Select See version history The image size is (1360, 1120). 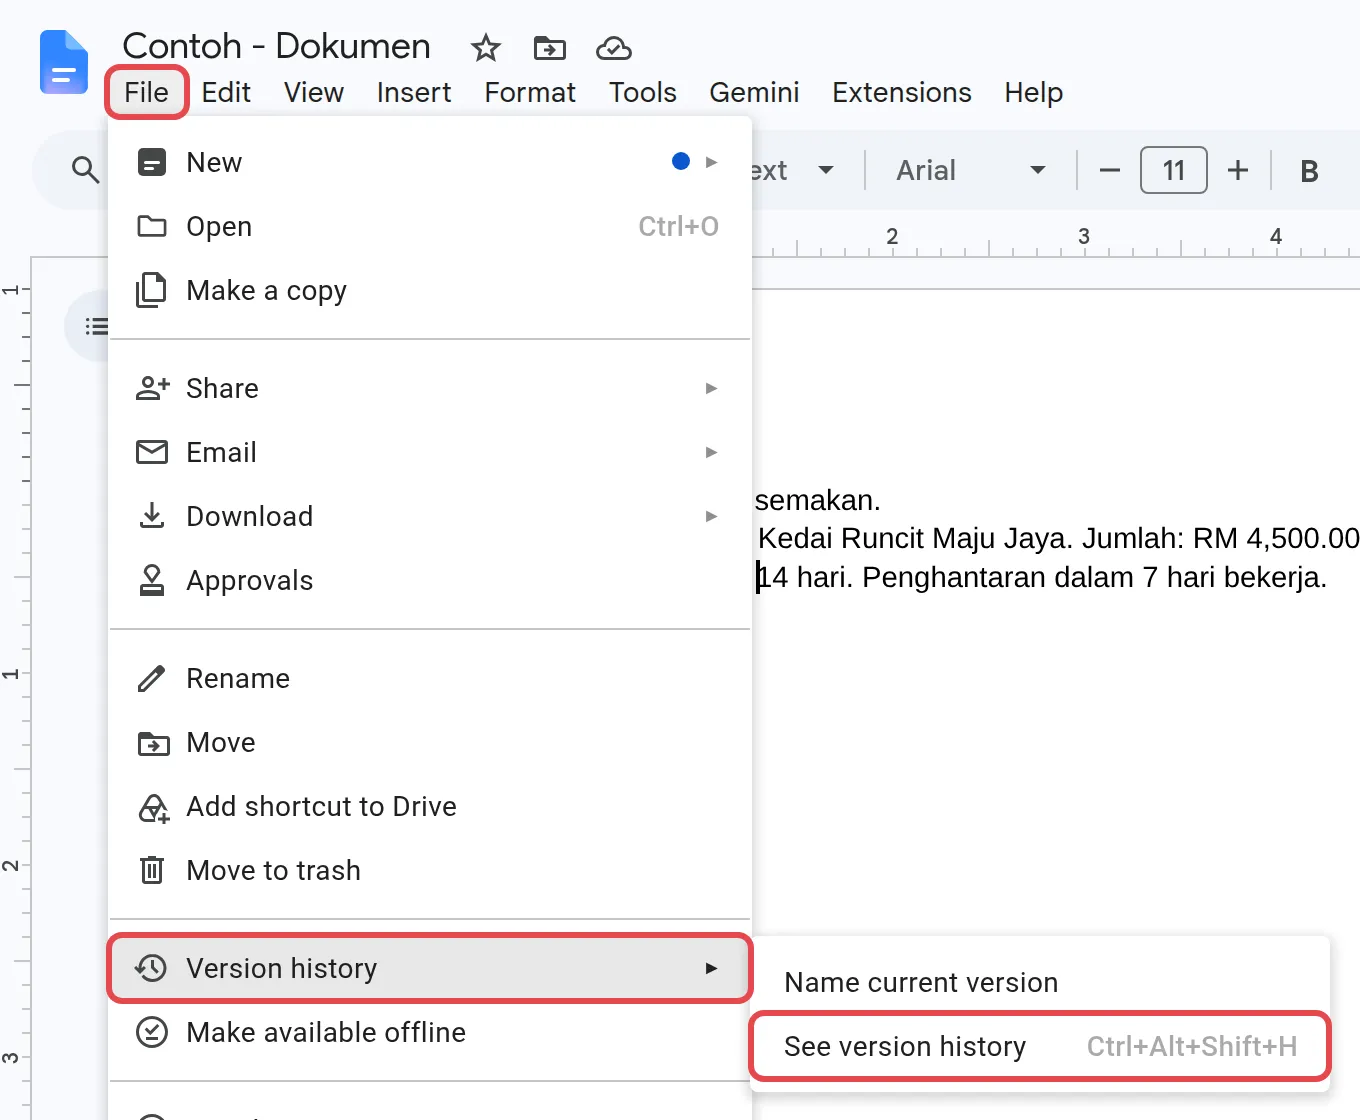(1040, 1046)
